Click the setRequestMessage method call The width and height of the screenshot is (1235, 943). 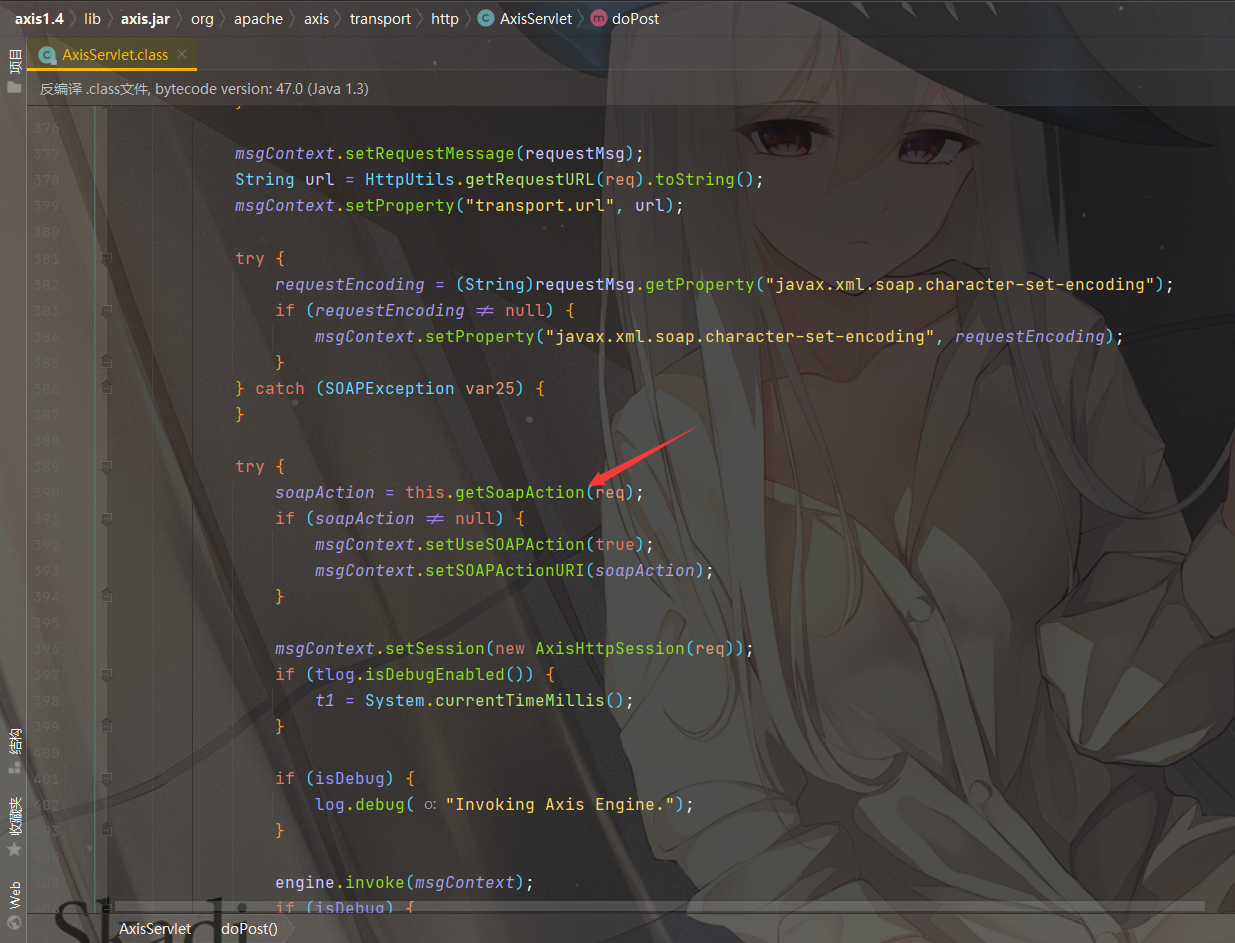coord(430,154)
